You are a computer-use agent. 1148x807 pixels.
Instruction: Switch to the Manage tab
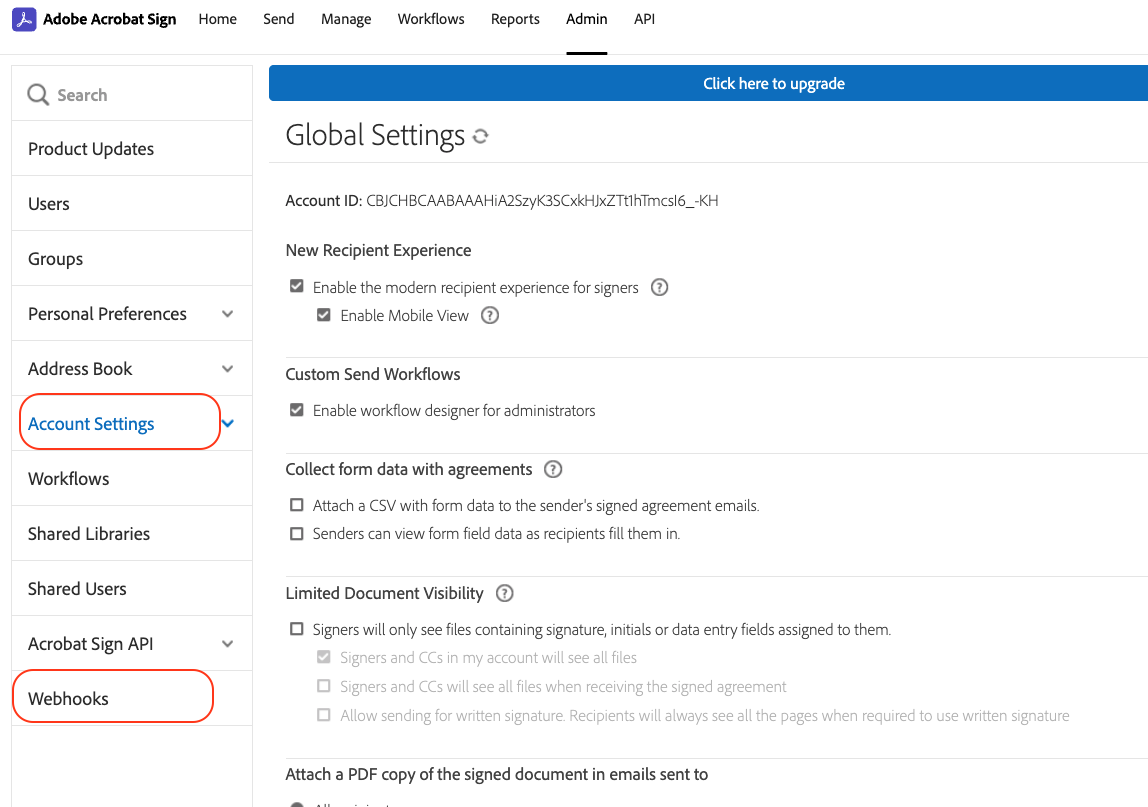[x=346, y=19]
